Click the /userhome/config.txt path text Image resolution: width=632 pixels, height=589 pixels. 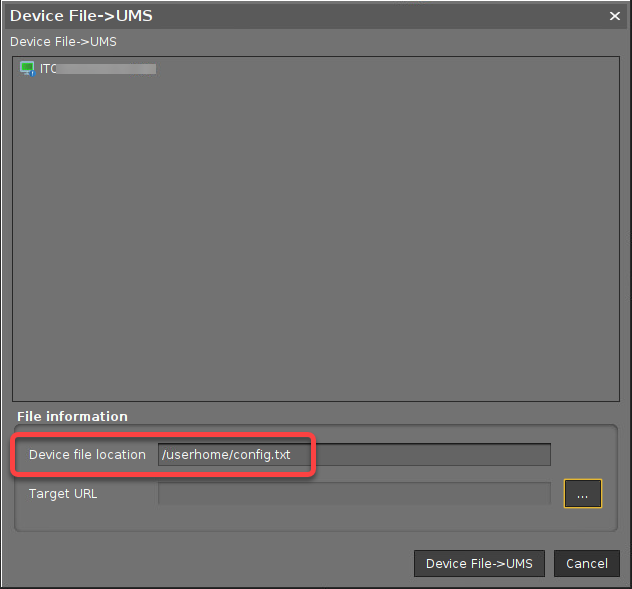[x=226, y=455]
